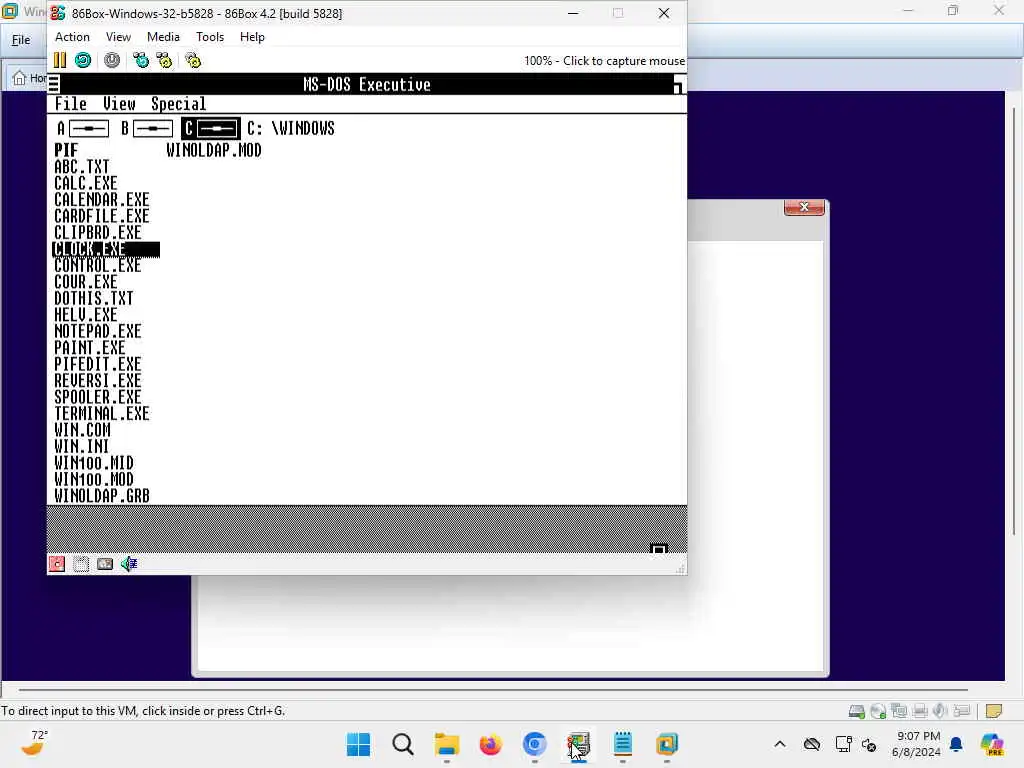Click the minimized icon in Windows 1.0 icon area
Screen dimensions: 1024x768
pos(658,549)
